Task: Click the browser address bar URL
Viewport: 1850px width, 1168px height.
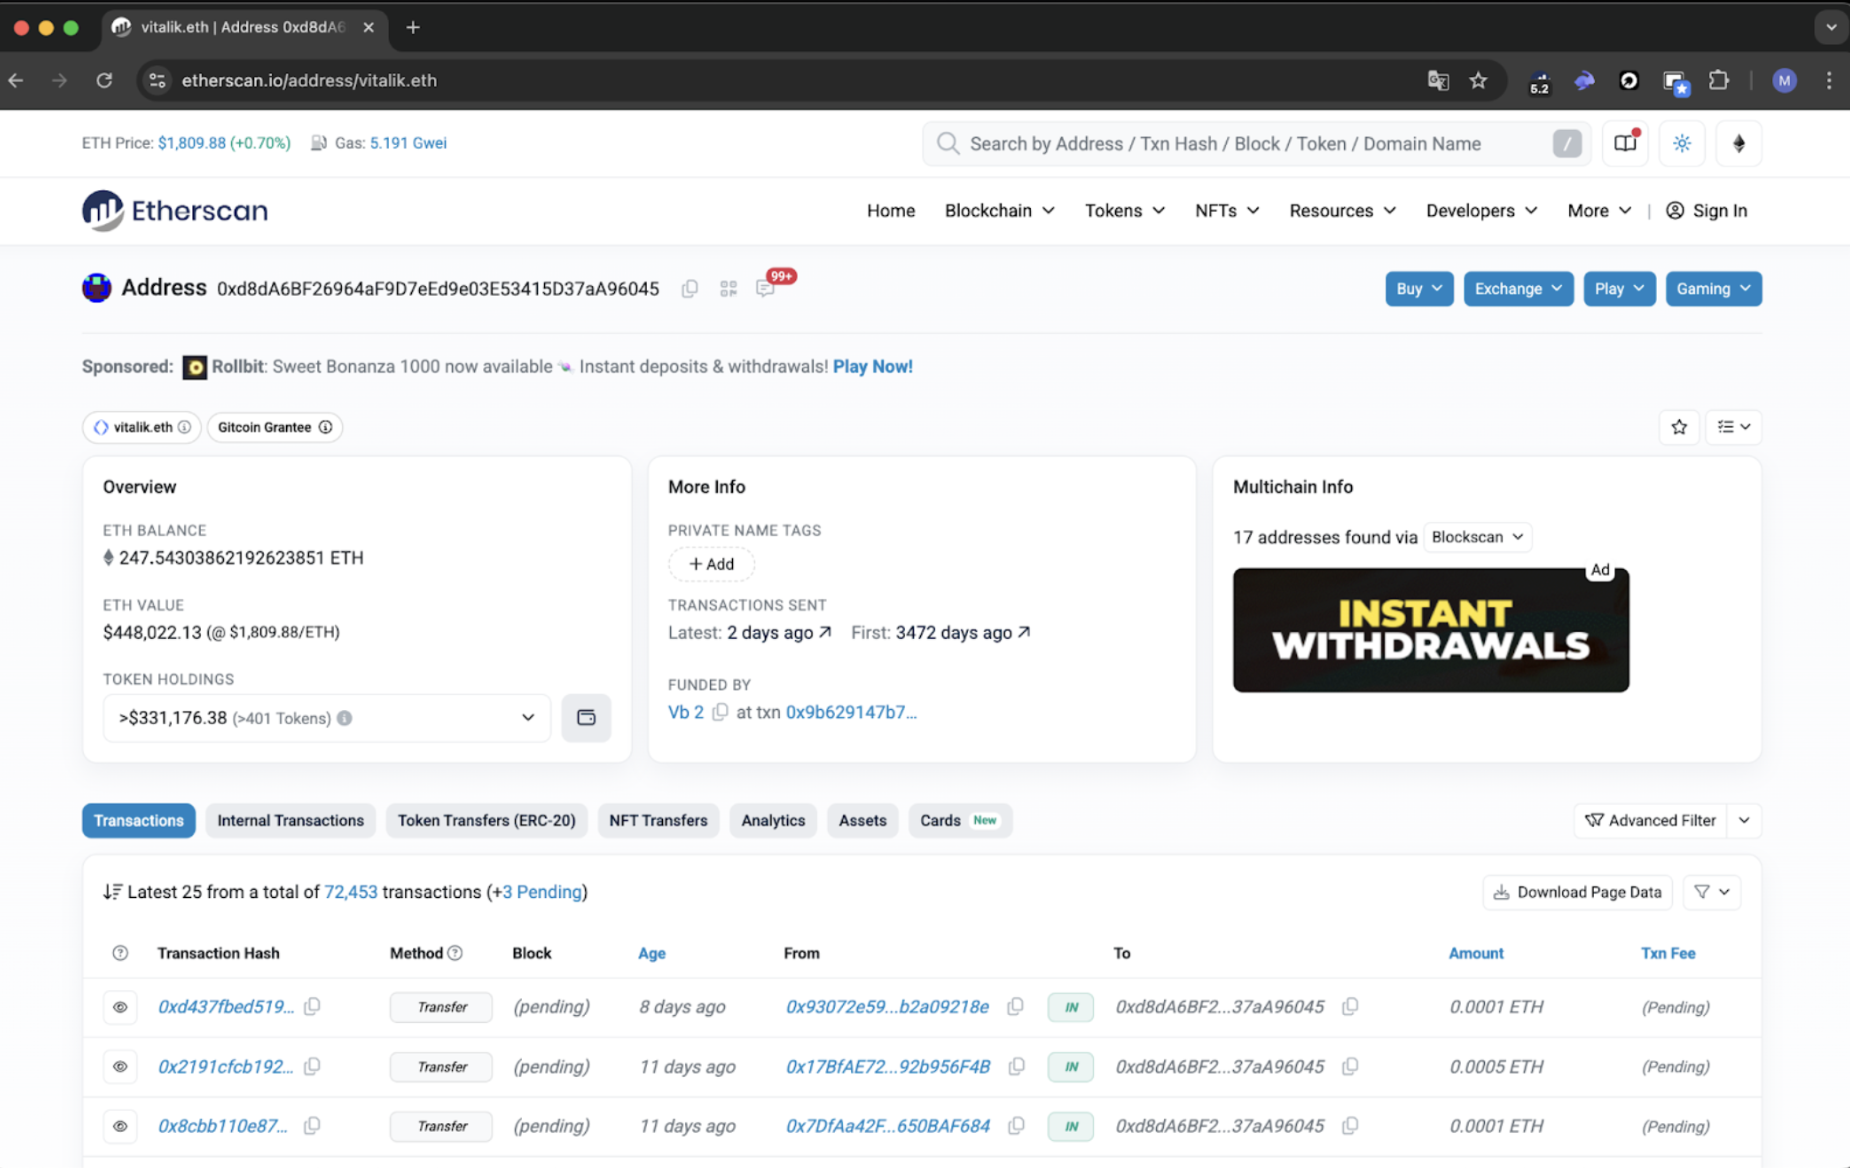Action: 309,81
